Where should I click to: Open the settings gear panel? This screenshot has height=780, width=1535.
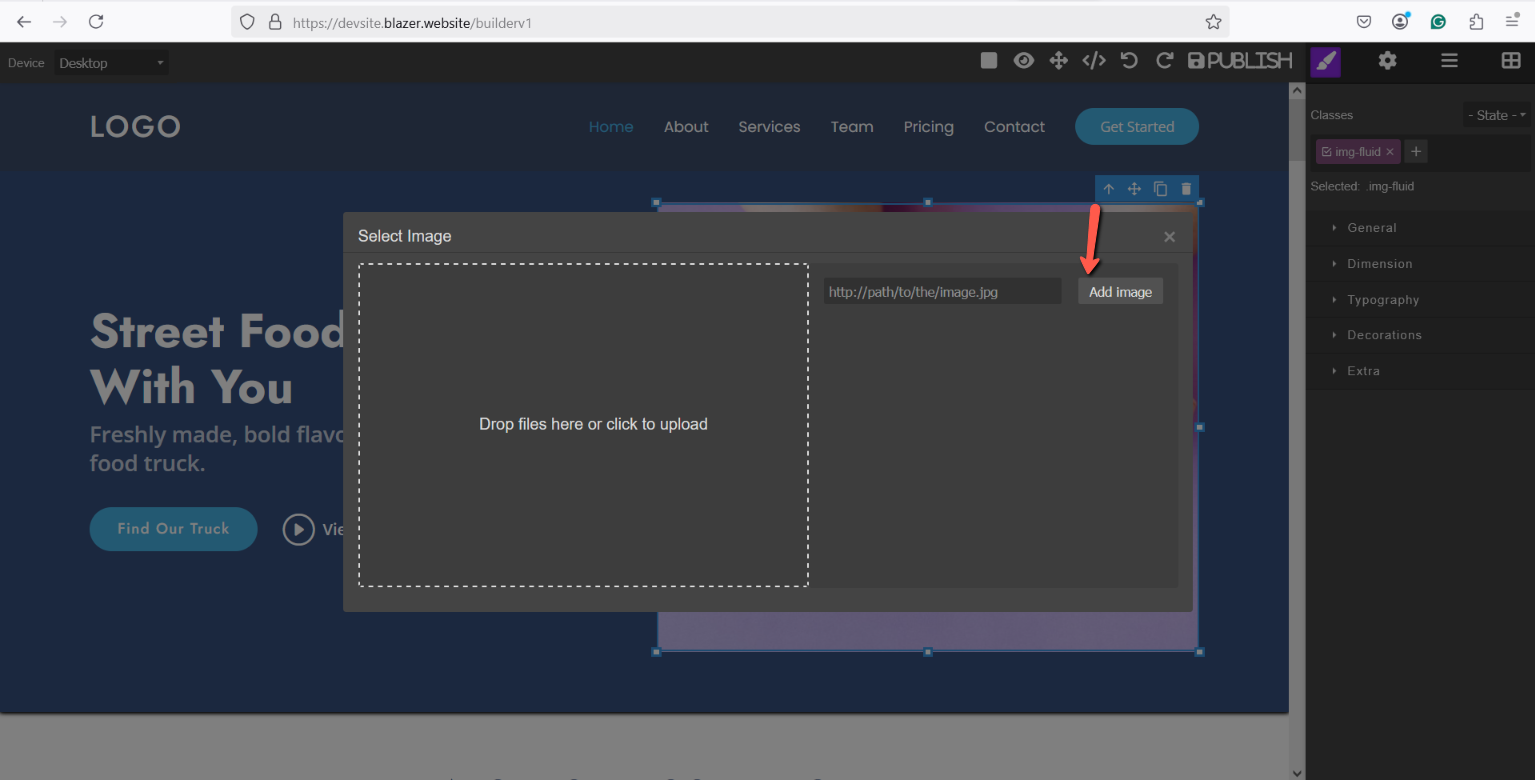pos(1387,61)
